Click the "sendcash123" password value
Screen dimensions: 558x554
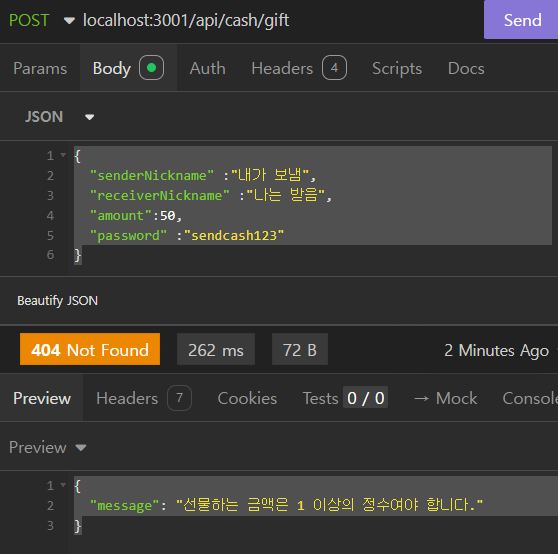234,236
